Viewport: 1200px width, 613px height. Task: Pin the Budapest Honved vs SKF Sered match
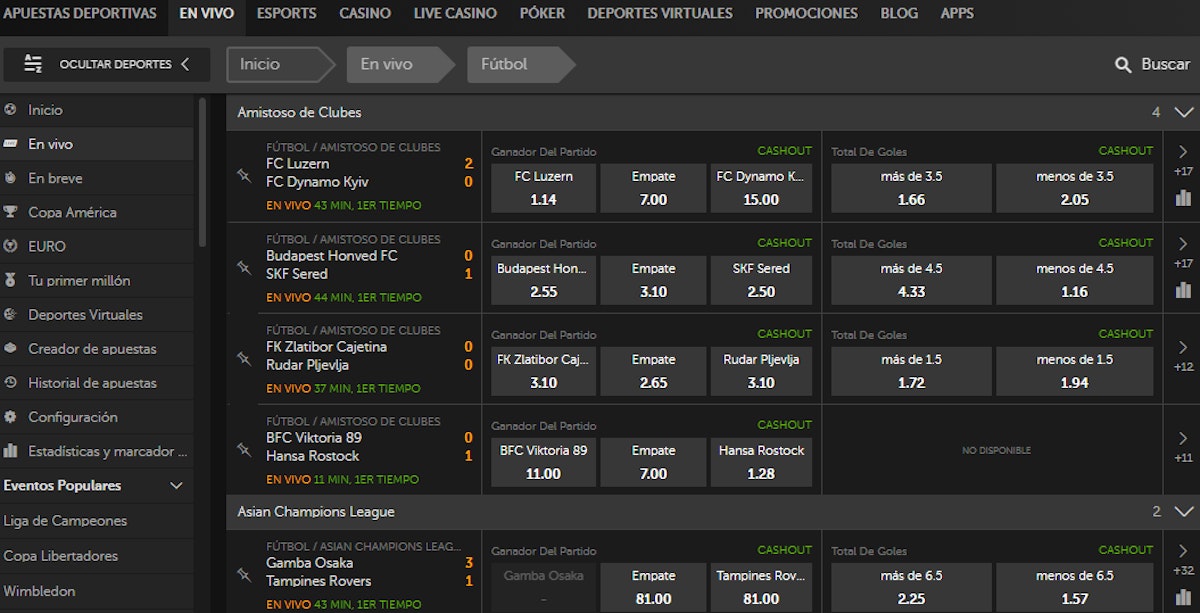tap(243, 267)
